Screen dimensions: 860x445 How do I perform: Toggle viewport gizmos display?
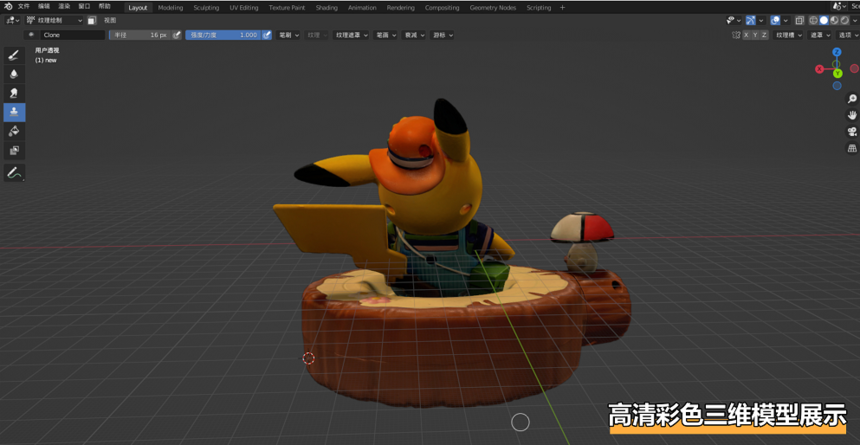point(751,20)
